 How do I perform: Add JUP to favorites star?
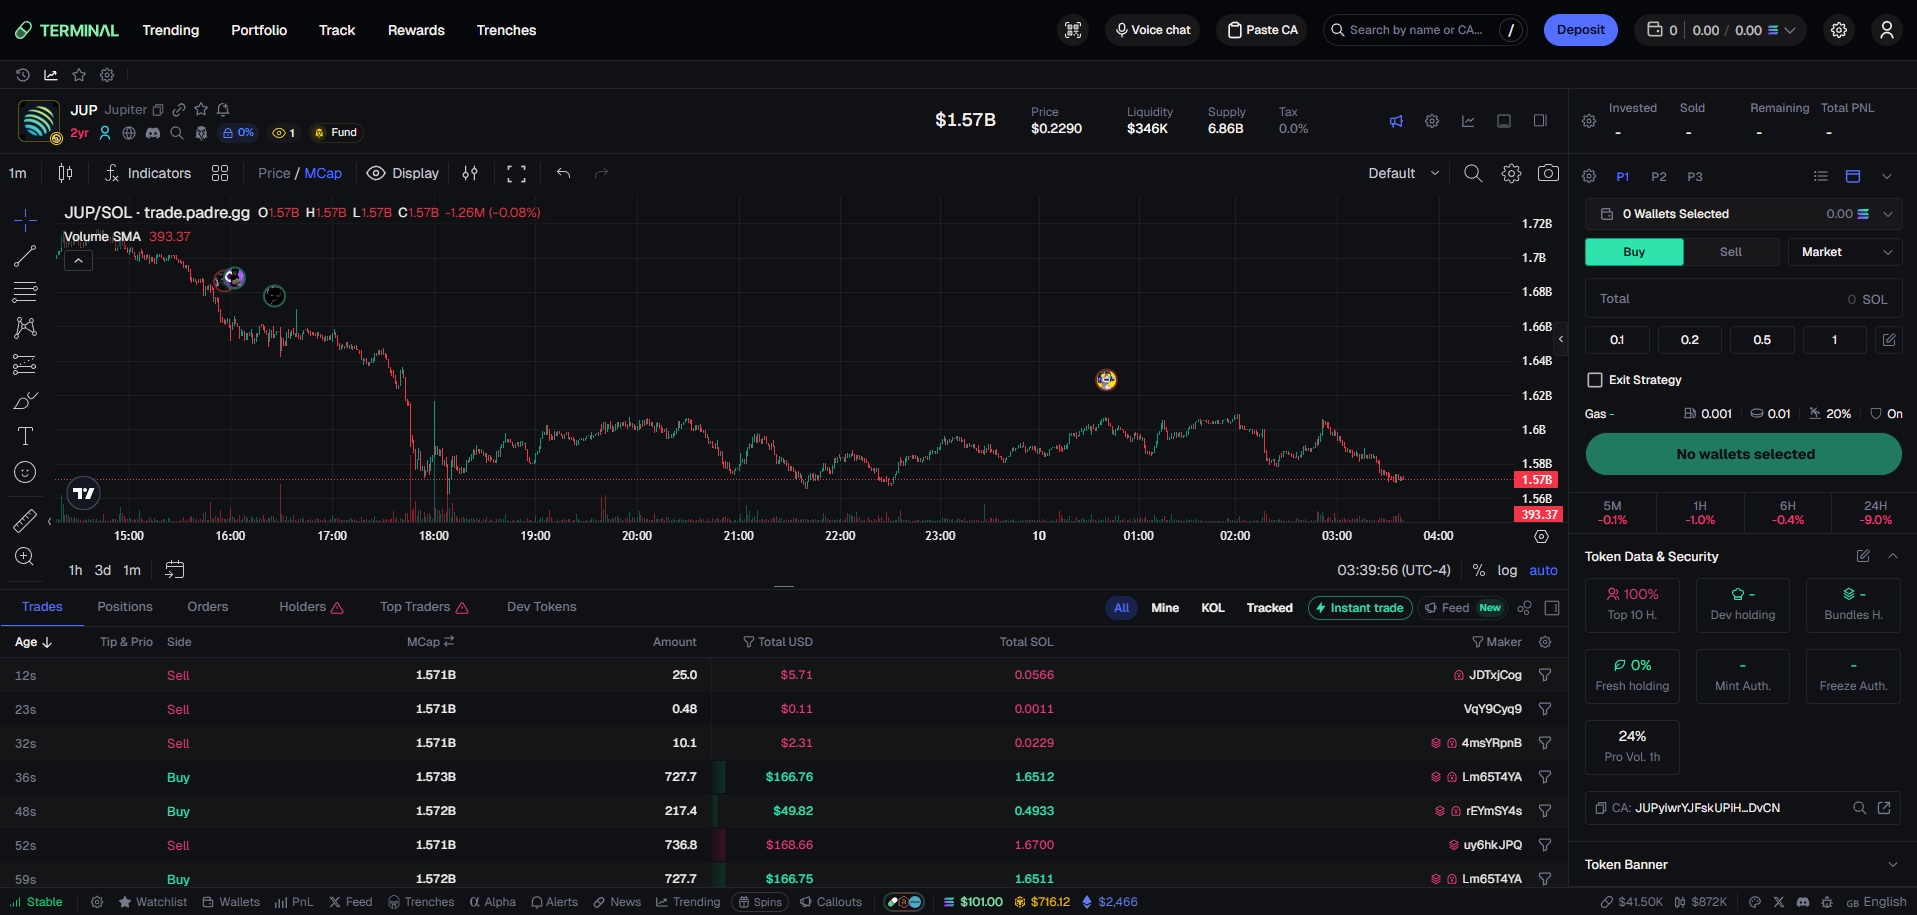pos(201,109)
